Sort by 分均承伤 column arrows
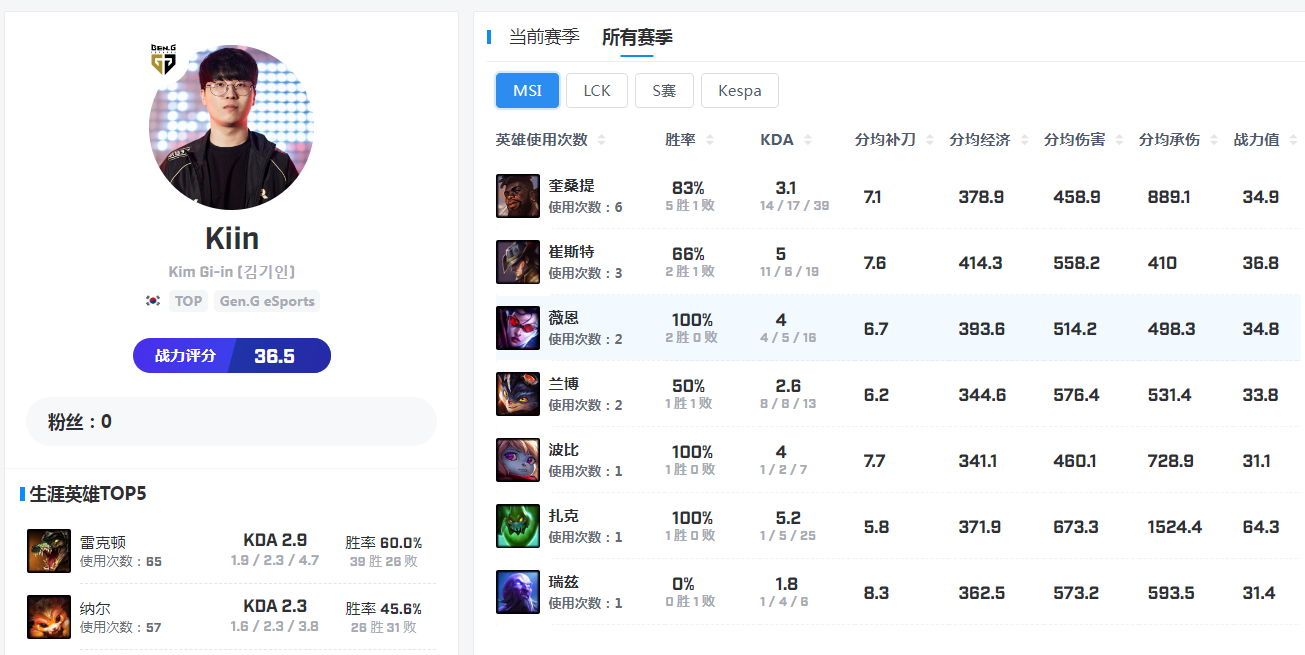 [x=1214, y=140]
